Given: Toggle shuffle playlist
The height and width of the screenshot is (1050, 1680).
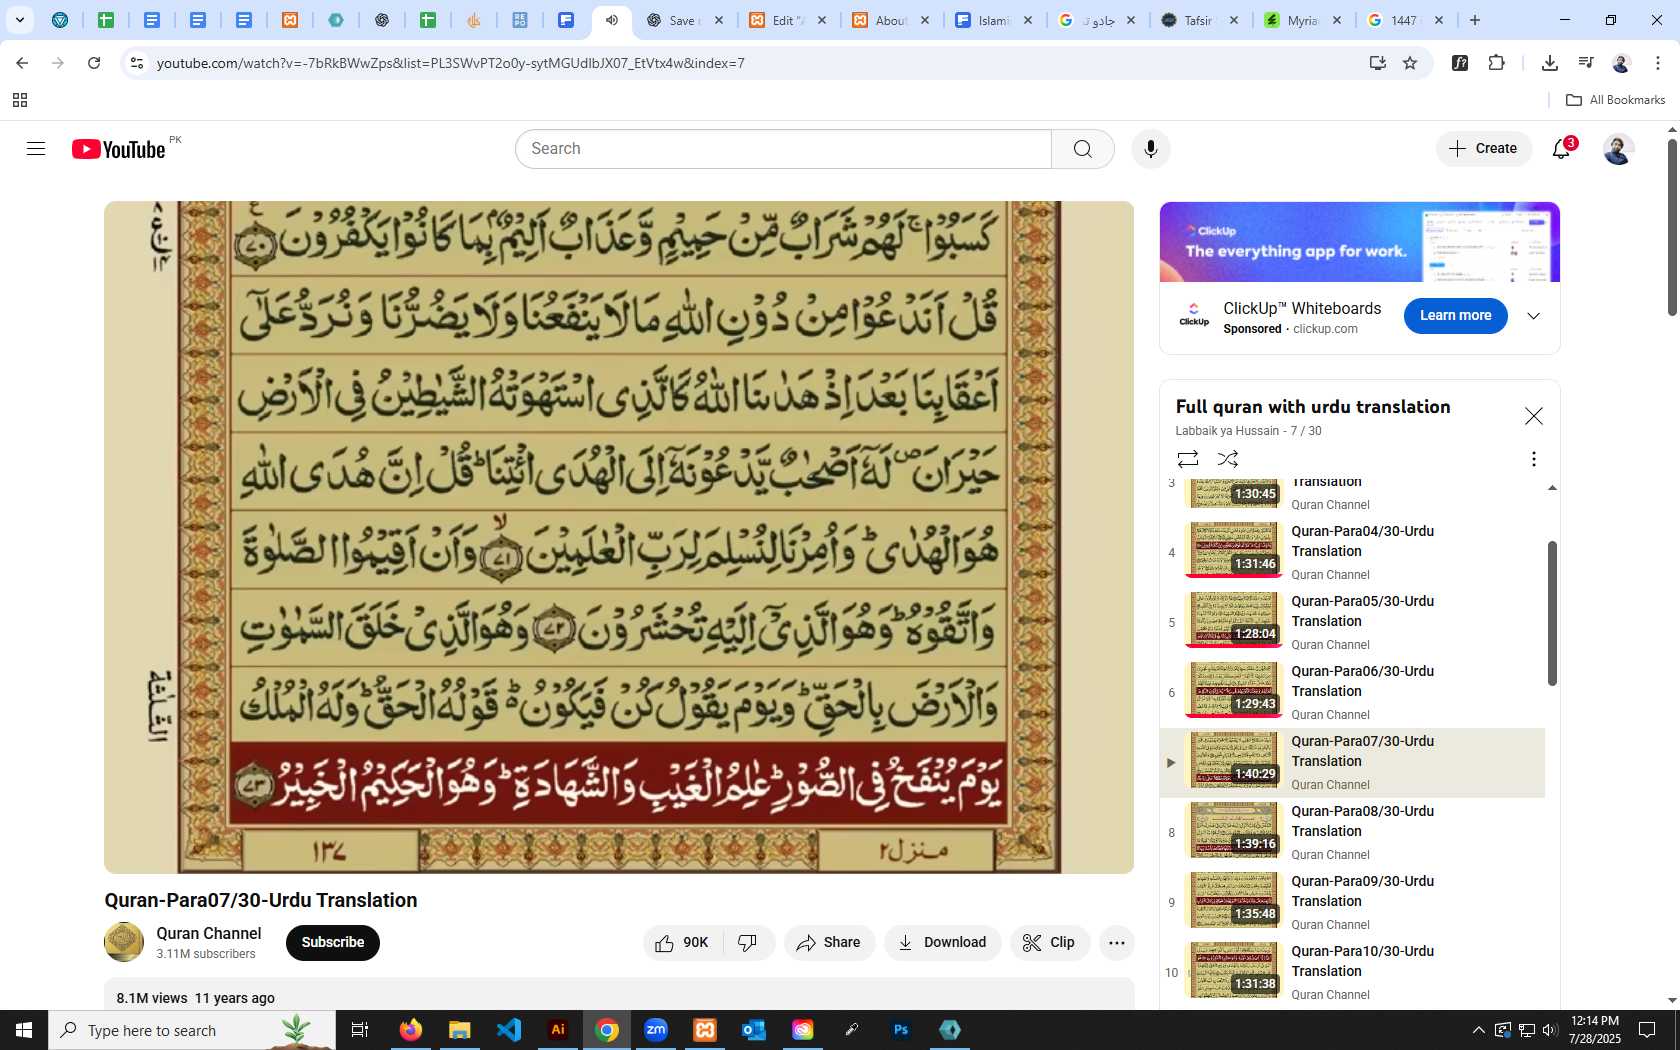Looking at the screenshot, I should click(1228, 459).
